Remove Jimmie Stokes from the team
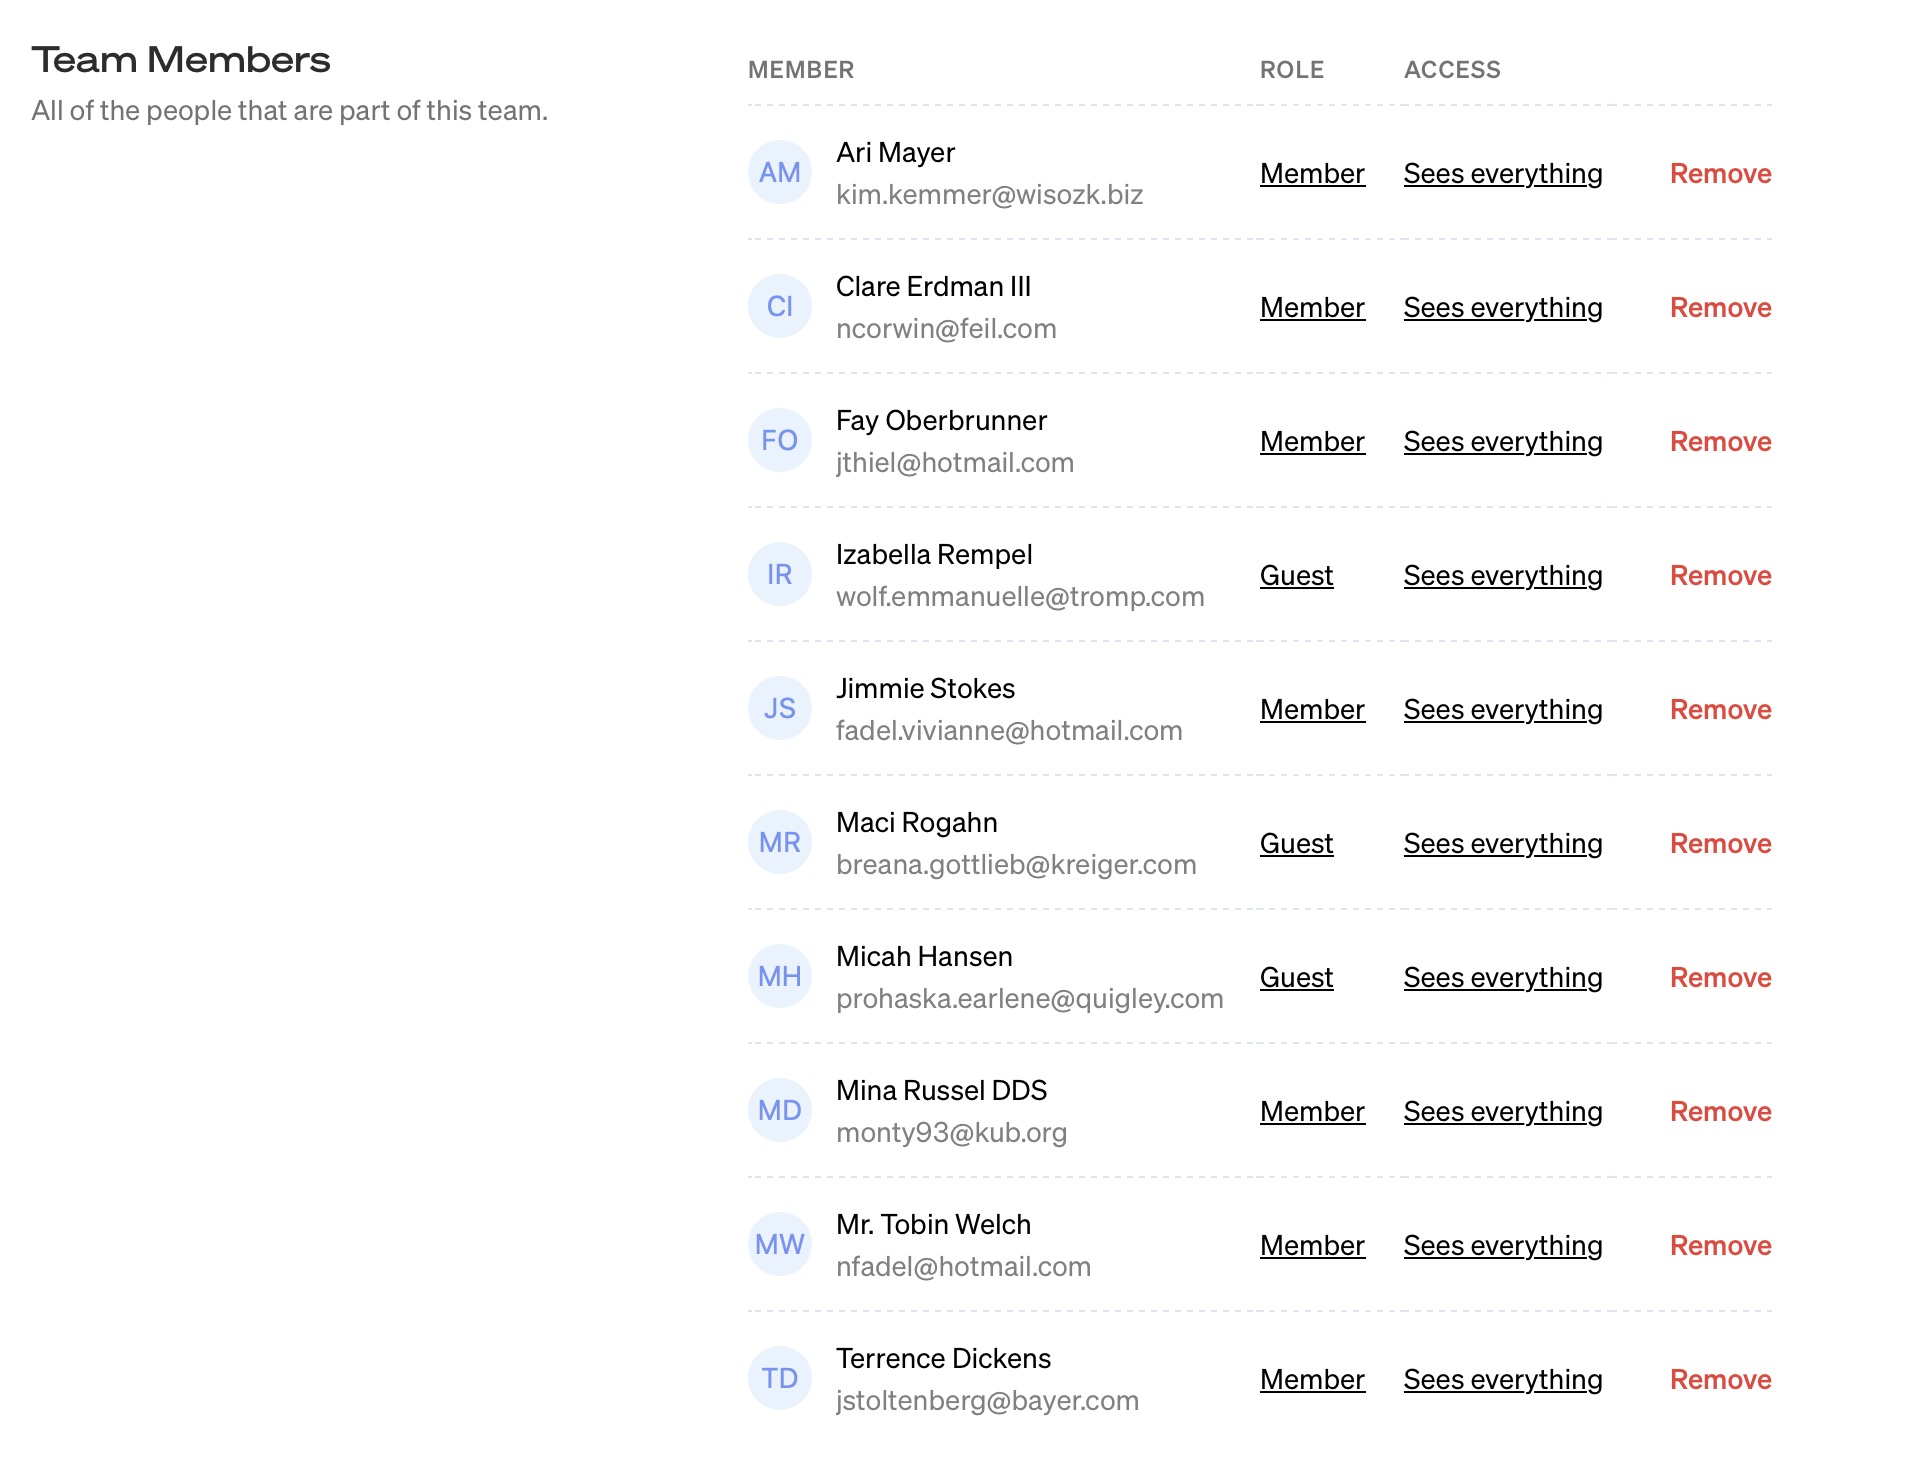Image resolution: width=1932 pixels, height=1468 pixels. click(1720, 709)
